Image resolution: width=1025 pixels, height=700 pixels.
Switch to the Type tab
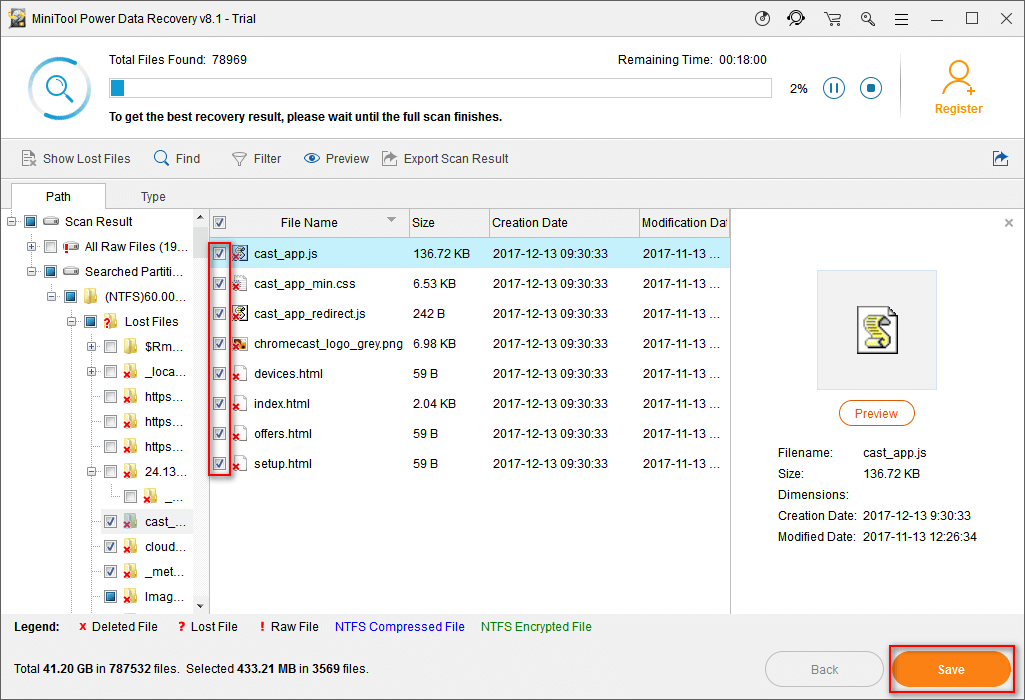pyautogui.click(x=153, y=197)
